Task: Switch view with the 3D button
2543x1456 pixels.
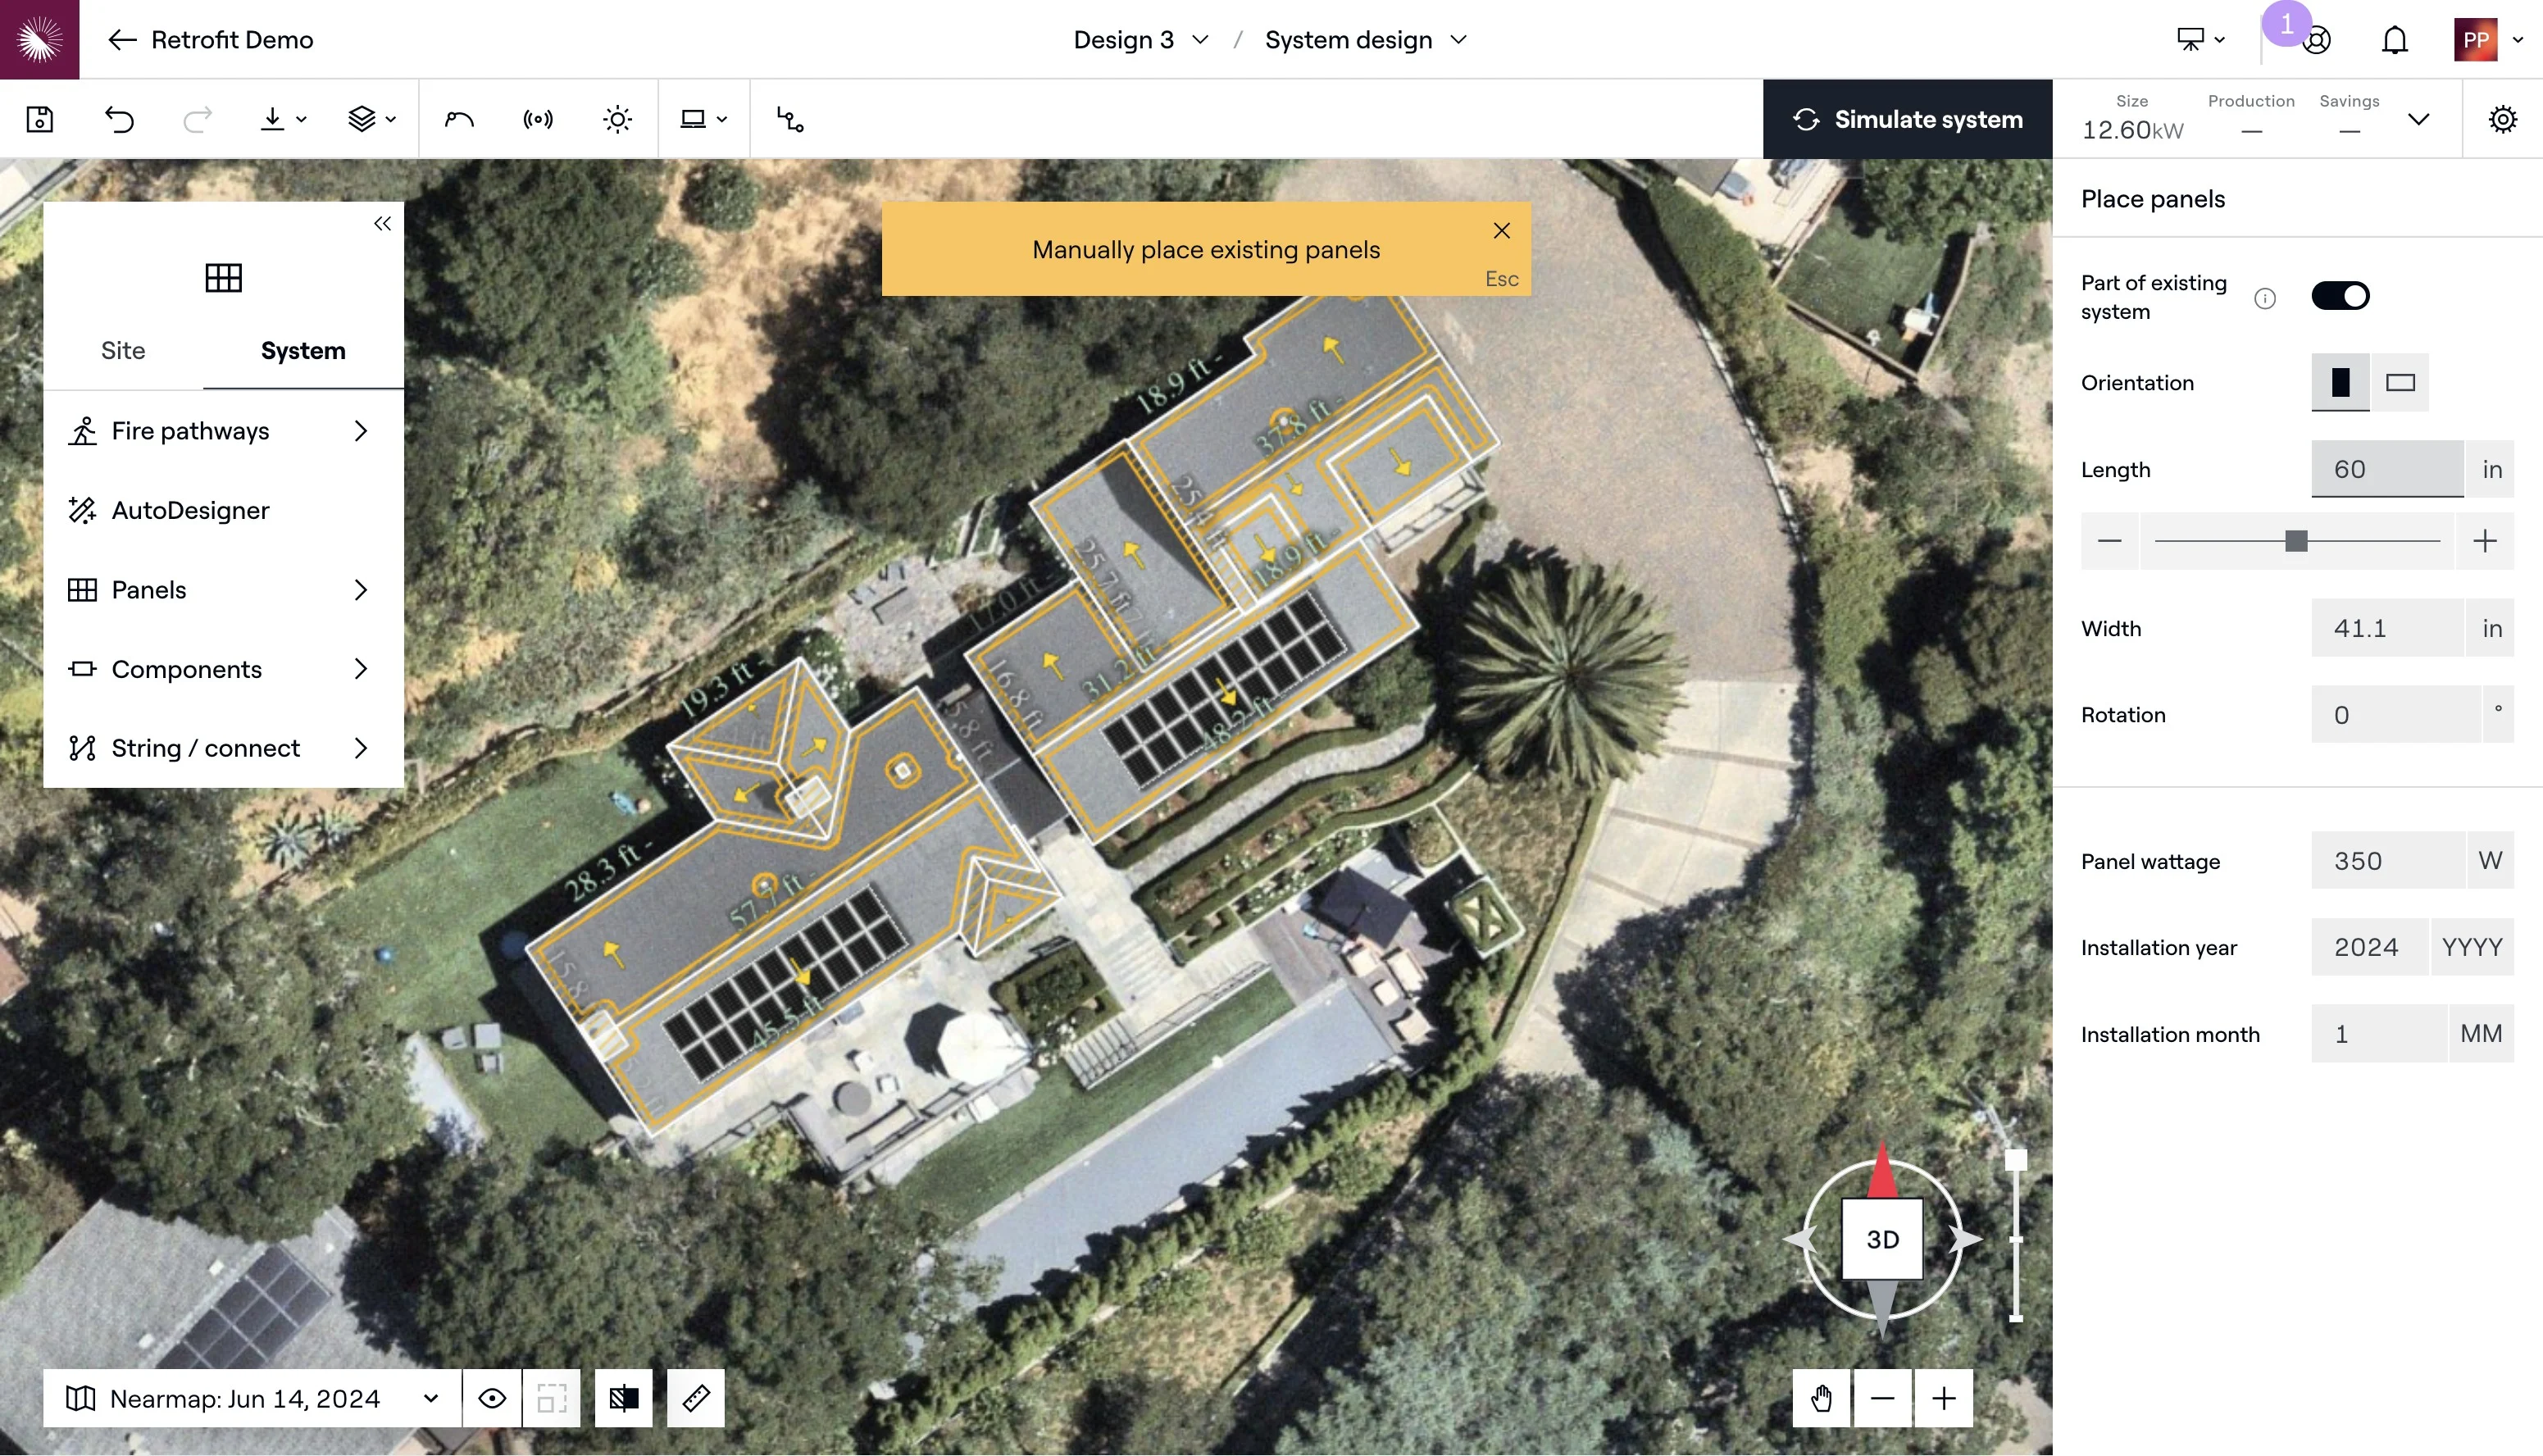Action: click(x=1882, y=1239)
